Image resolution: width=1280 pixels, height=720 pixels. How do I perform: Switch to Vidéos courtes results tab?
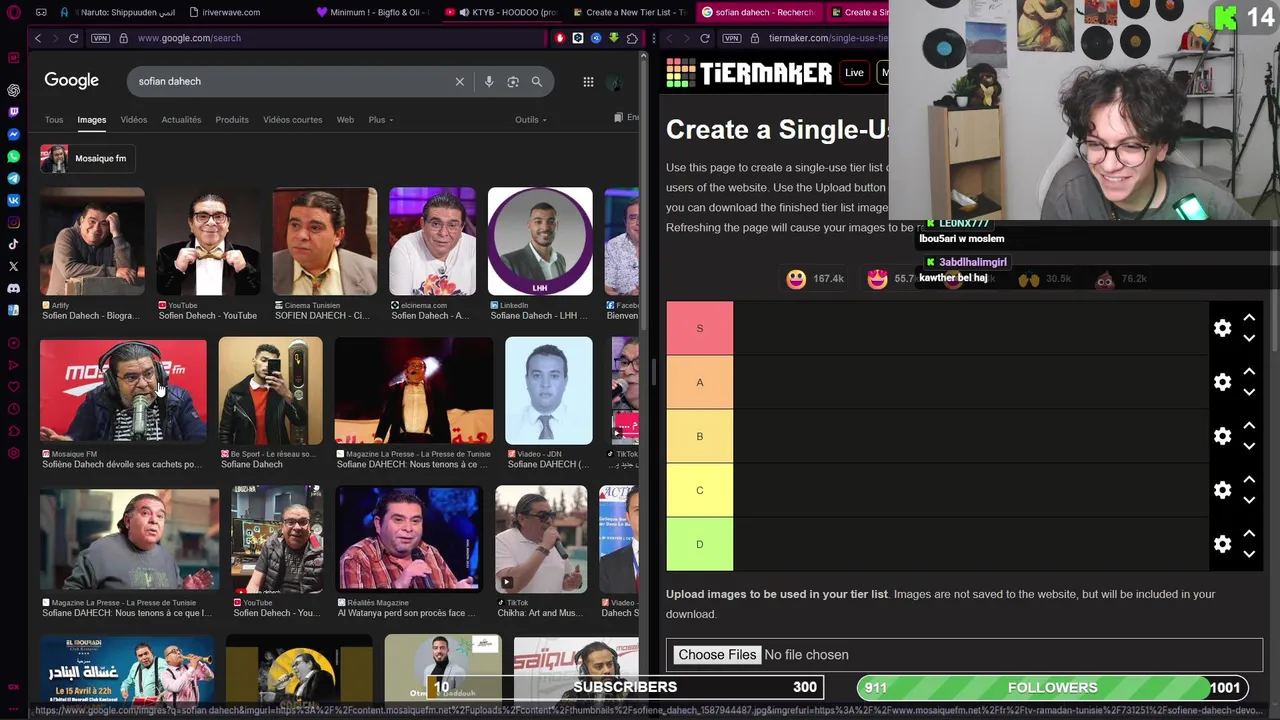point(293,120)
